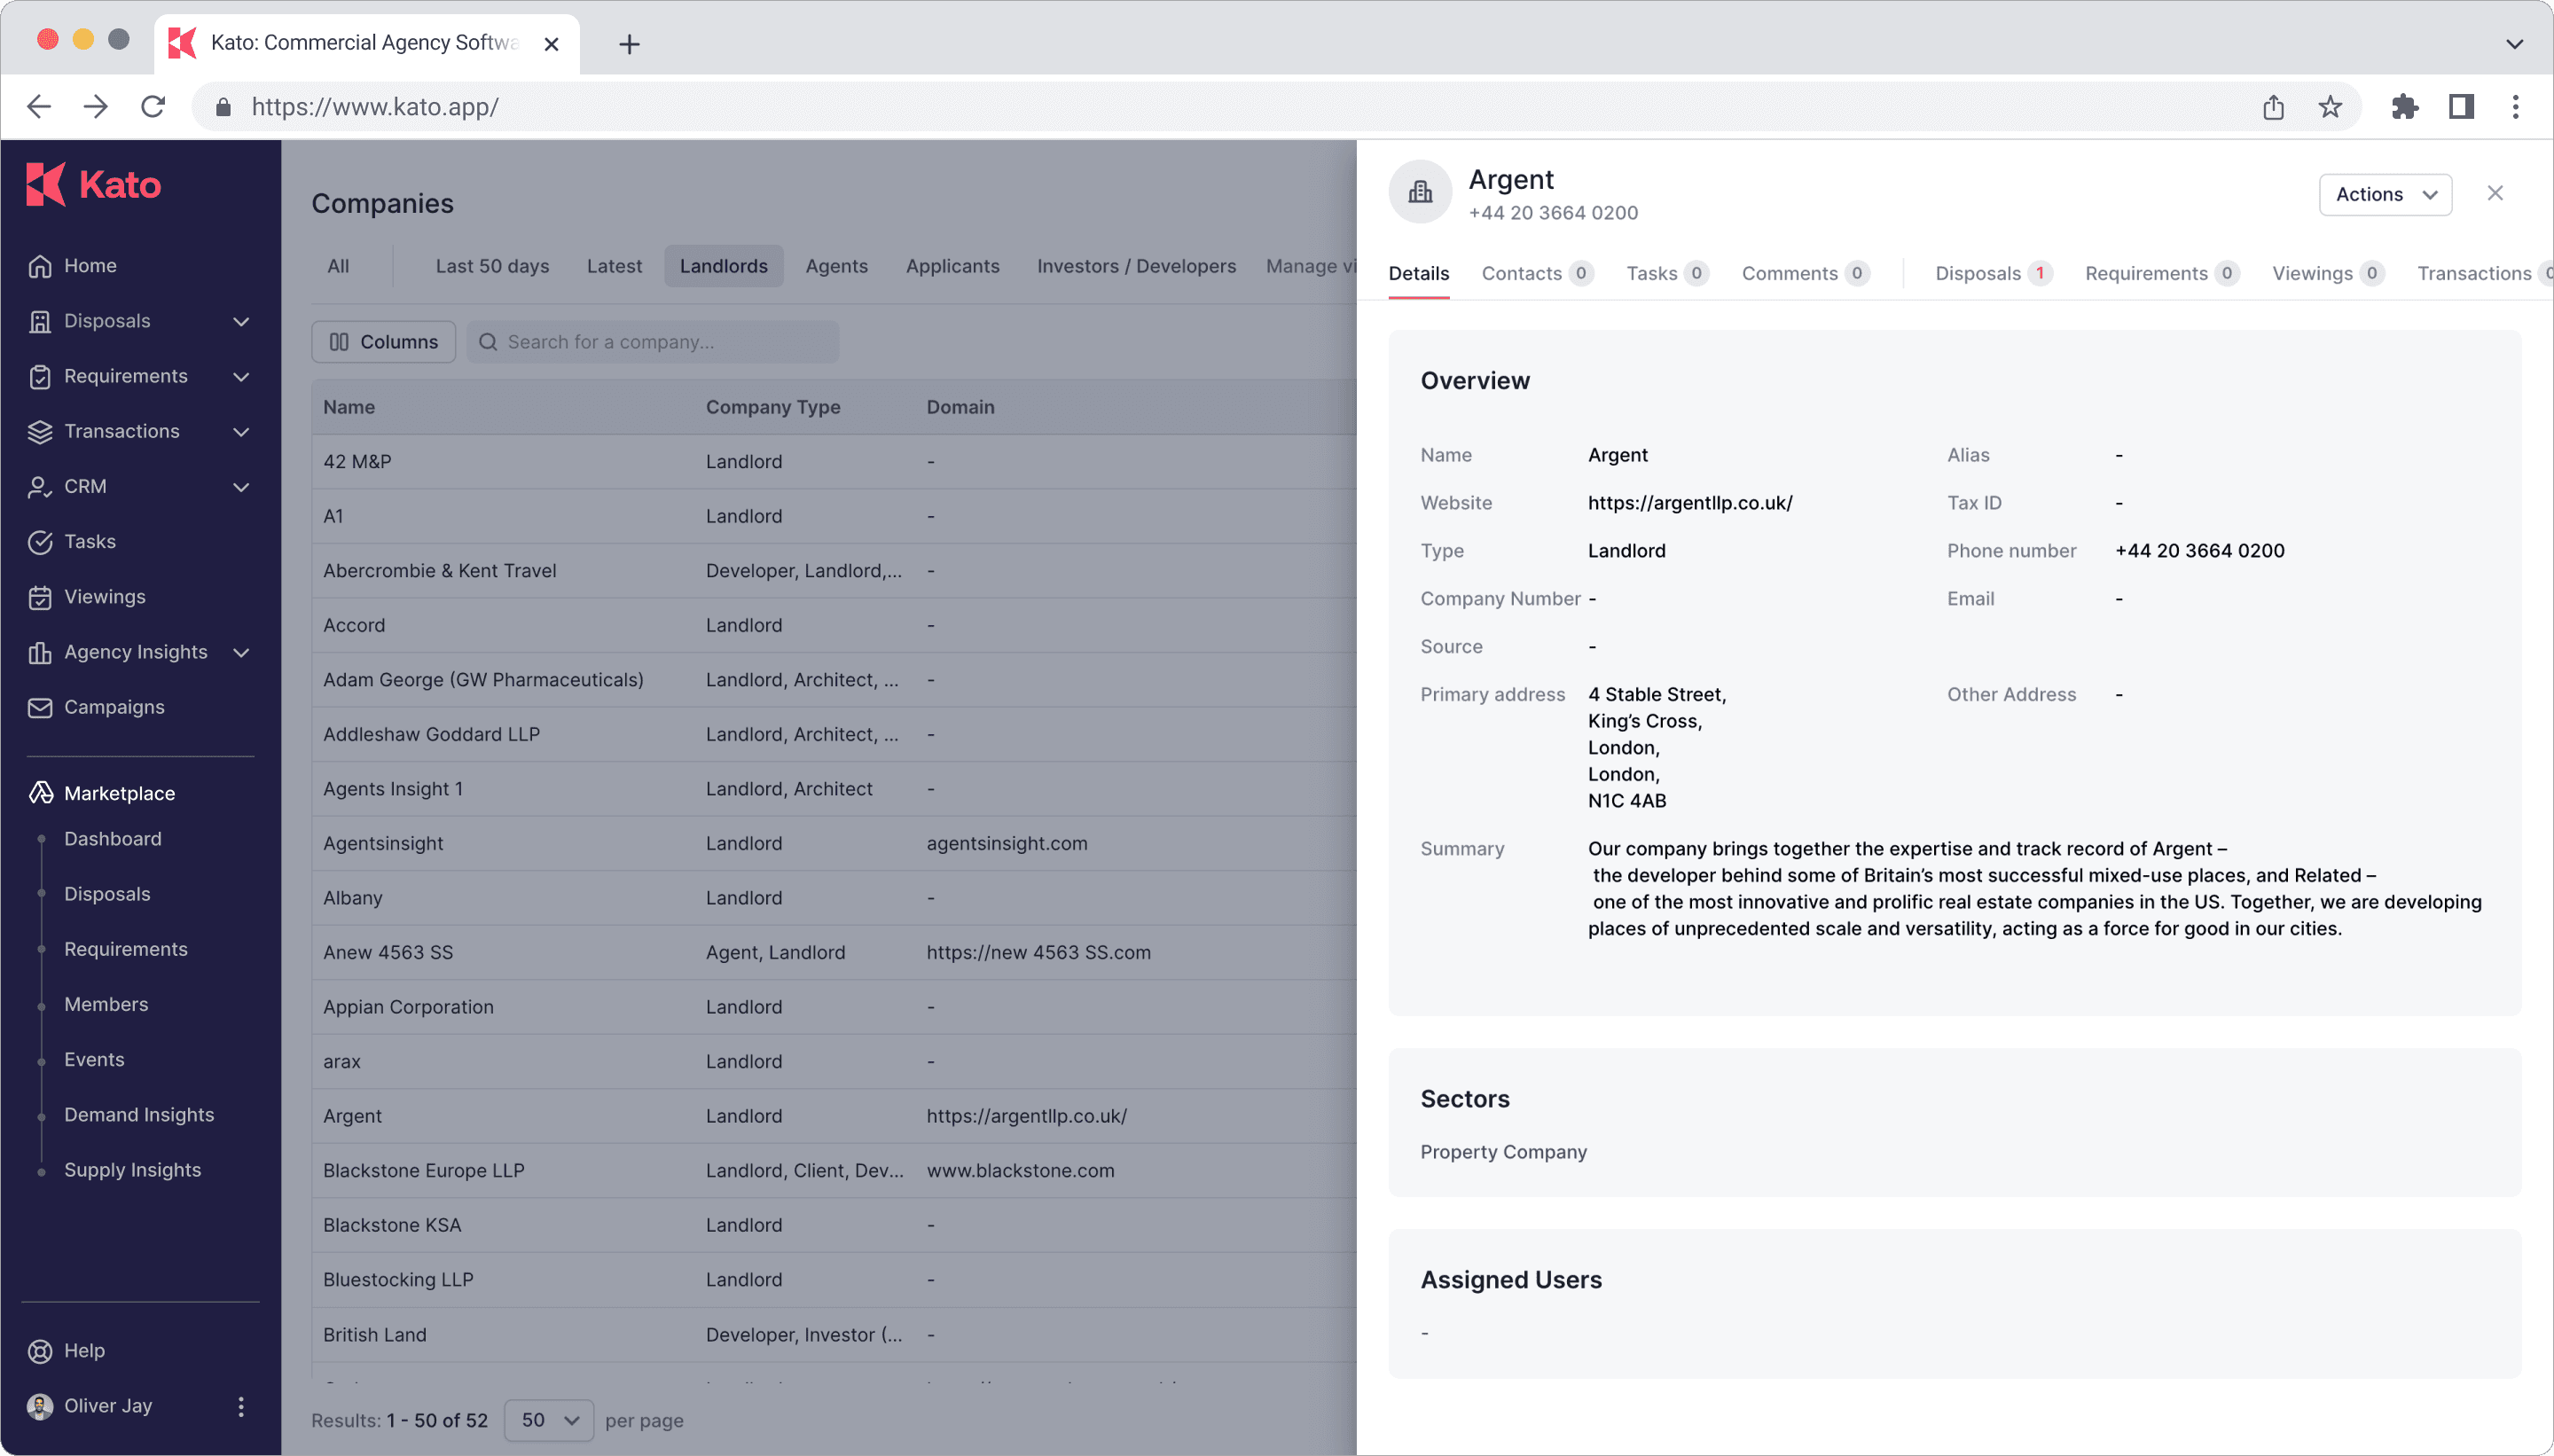Select the Details tab
This screenshot has height=1456, width=2554.
[x=1418, y=273]
